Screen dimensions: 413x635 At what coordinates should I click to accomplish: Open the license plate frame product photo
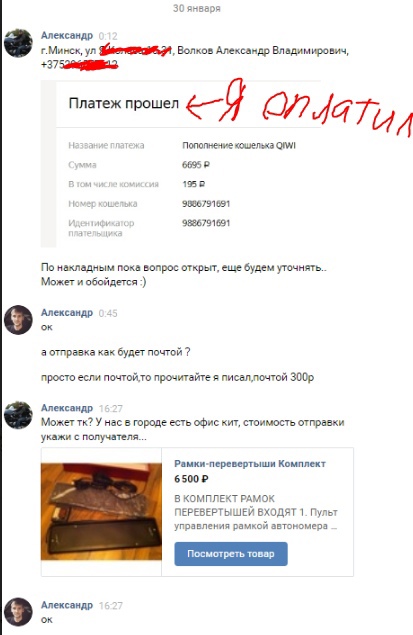[x=101, y=512]
